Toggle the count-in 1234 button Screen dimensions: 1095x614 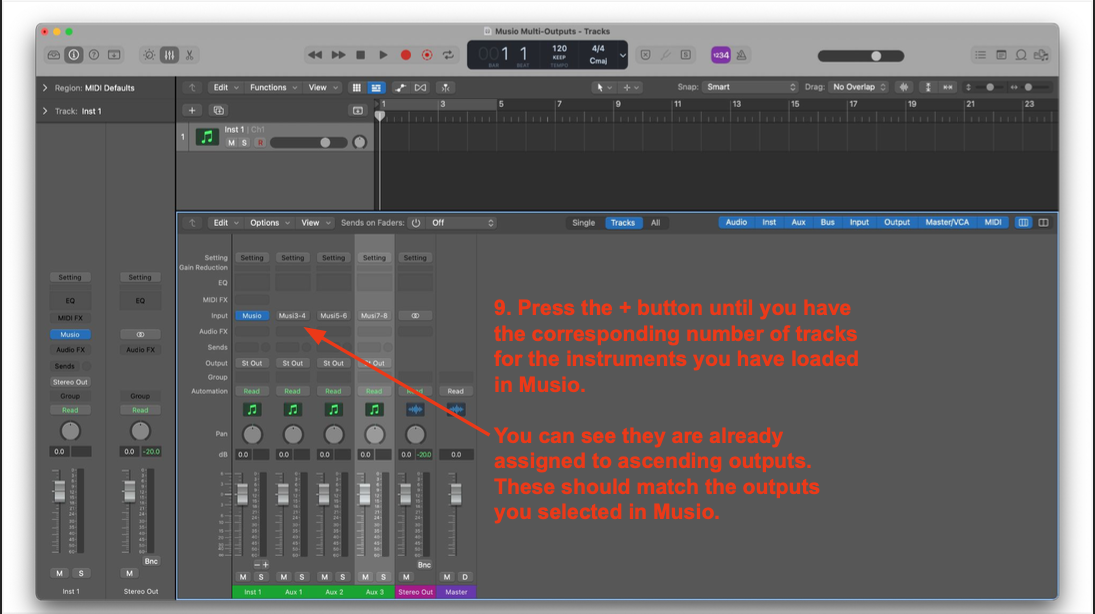point(721,55)
